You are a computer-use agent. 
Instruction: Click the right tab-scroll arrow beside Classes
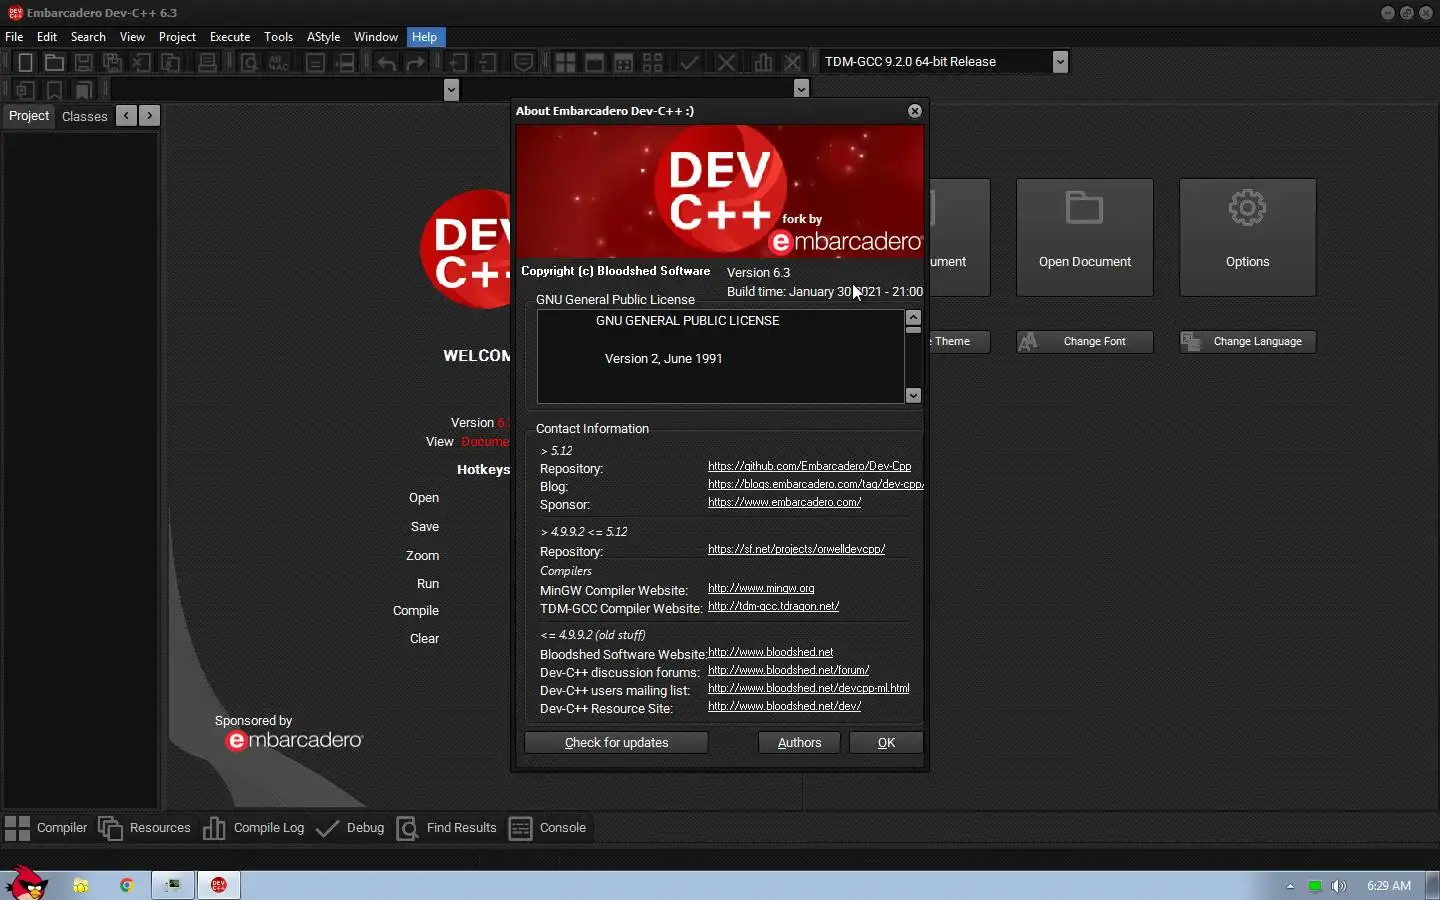[149, 116]
